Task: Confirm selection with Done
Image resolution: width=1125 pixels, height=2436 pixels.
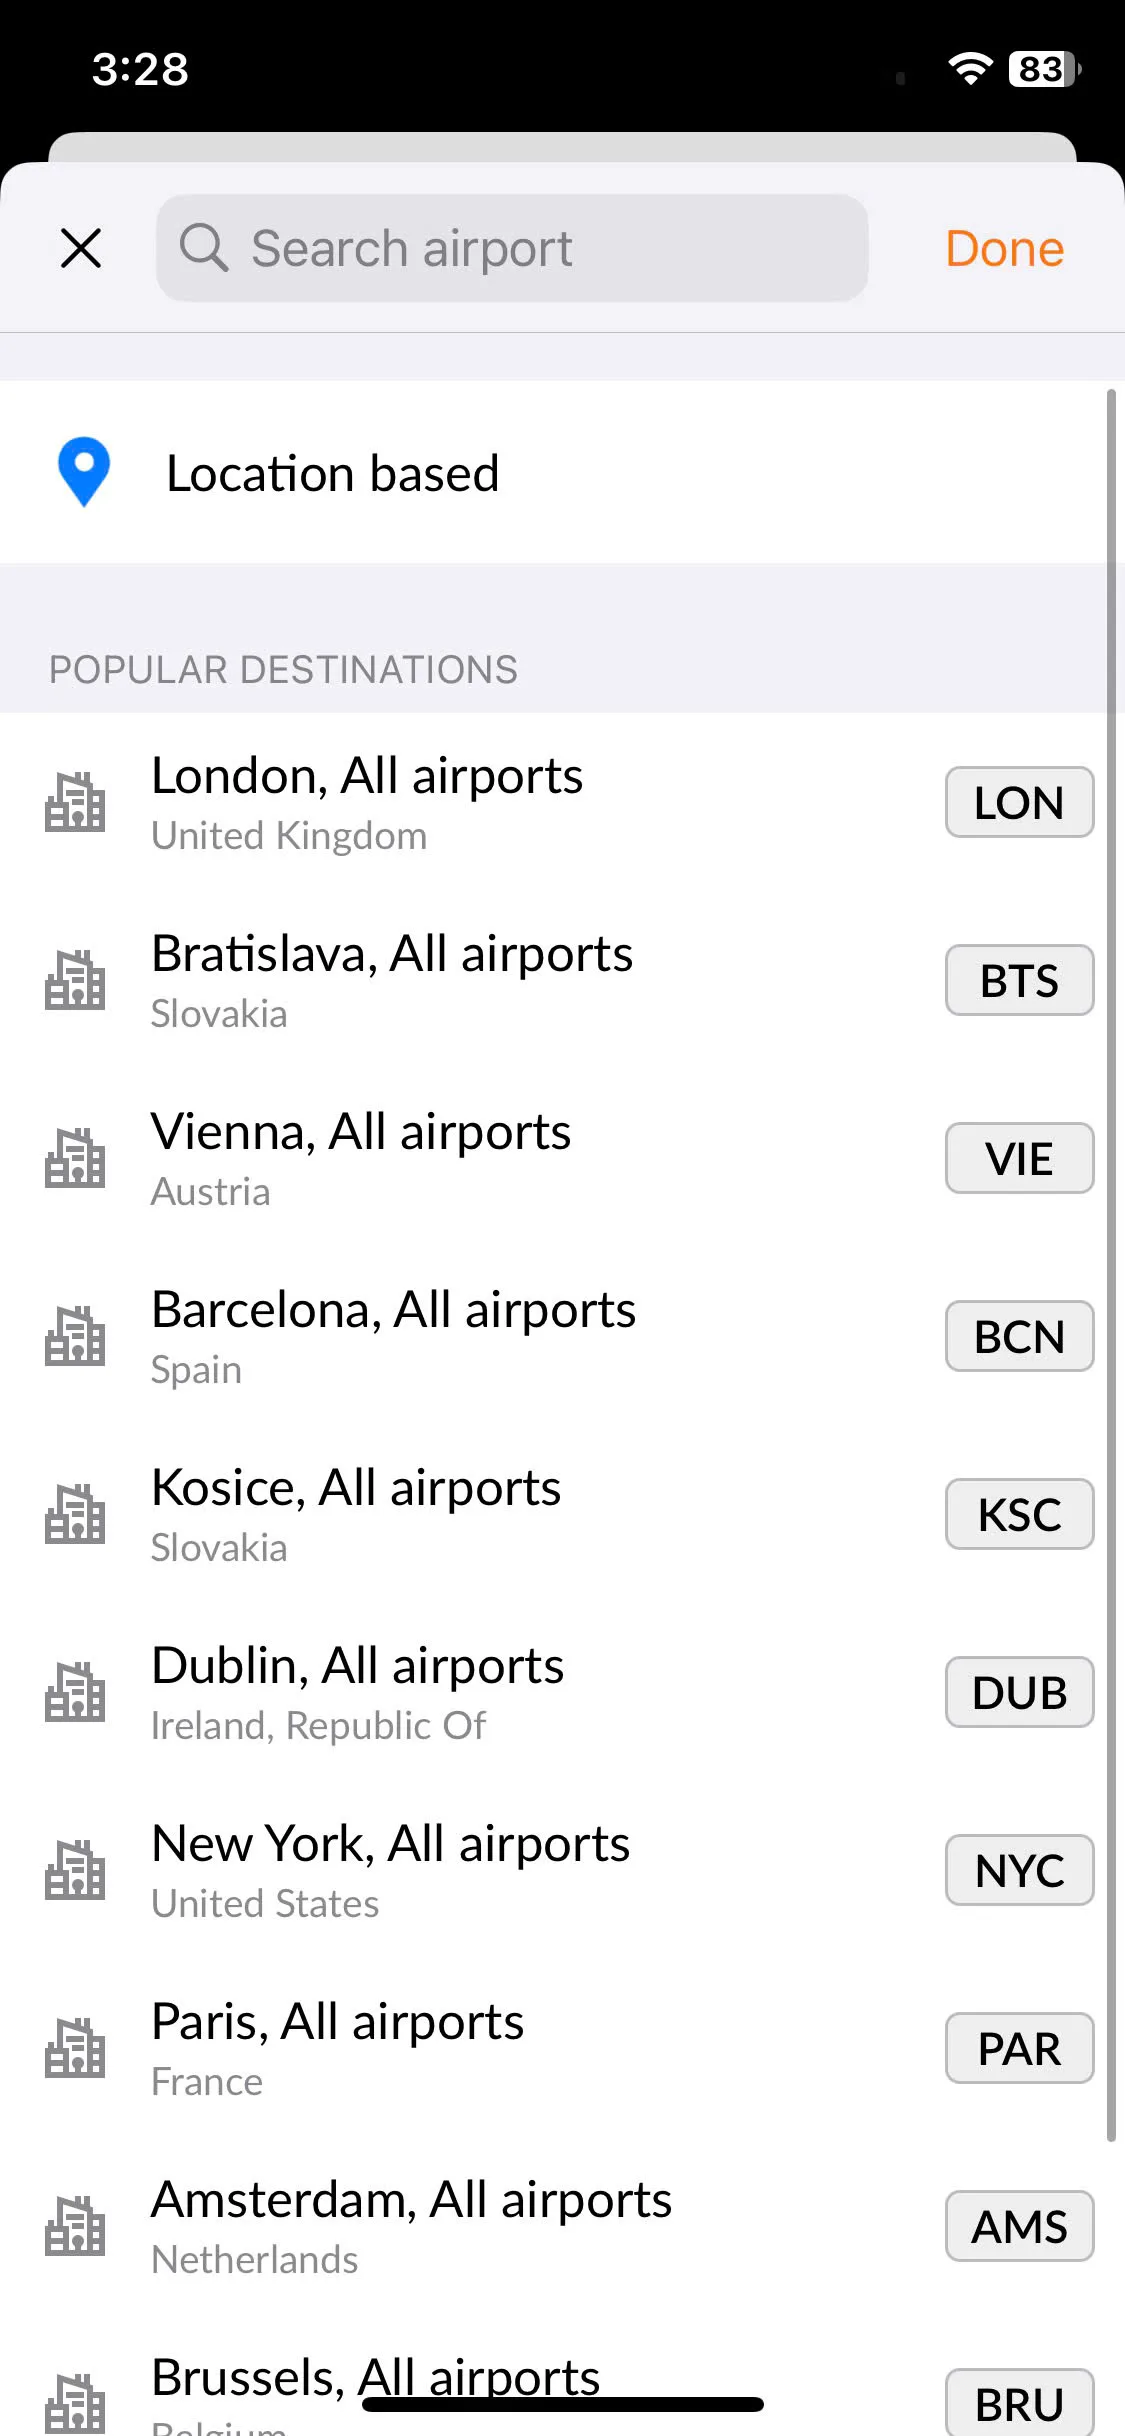Action: pos(1004,248)
